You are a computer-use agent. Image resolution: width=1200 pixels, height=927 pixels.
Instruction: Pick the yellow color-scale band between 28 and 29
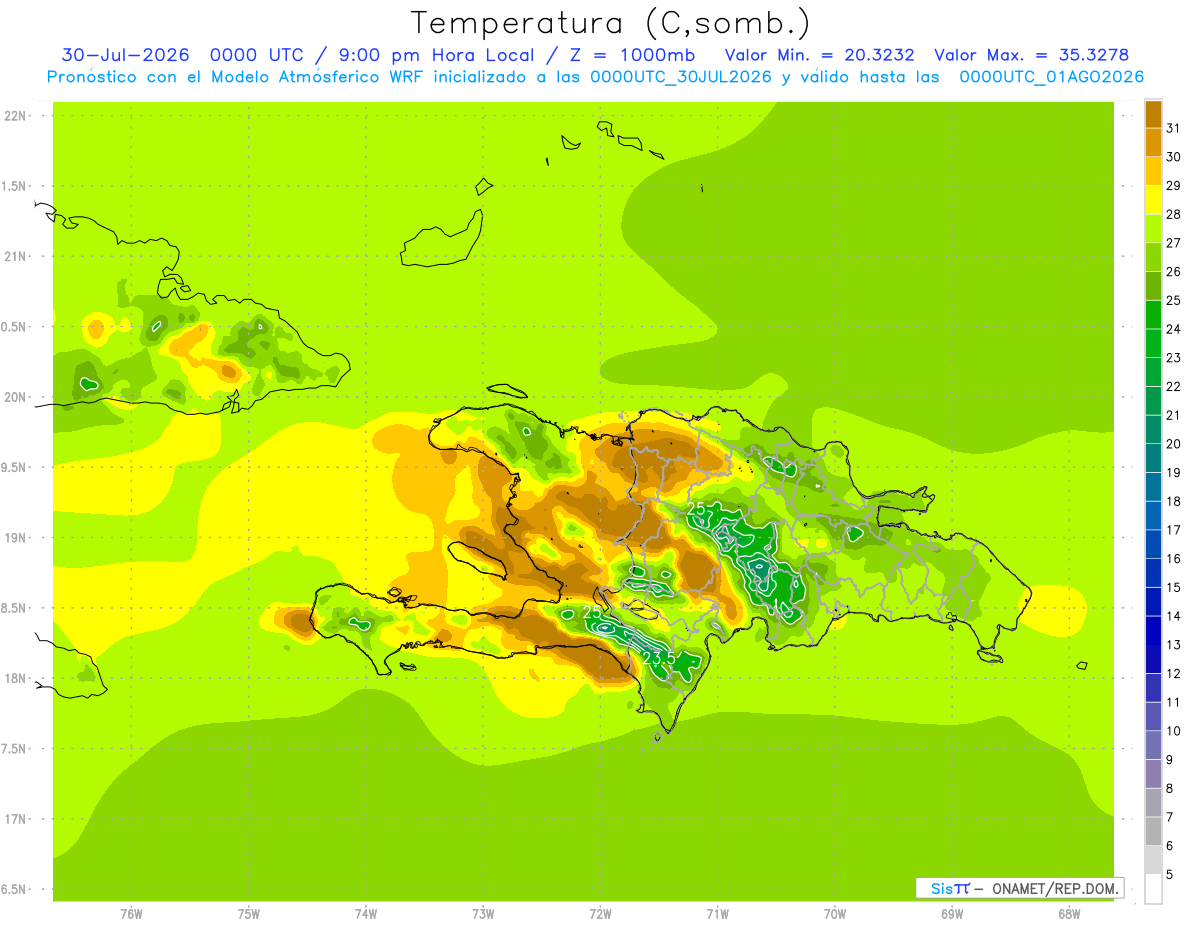click(x=1153, y=200)
